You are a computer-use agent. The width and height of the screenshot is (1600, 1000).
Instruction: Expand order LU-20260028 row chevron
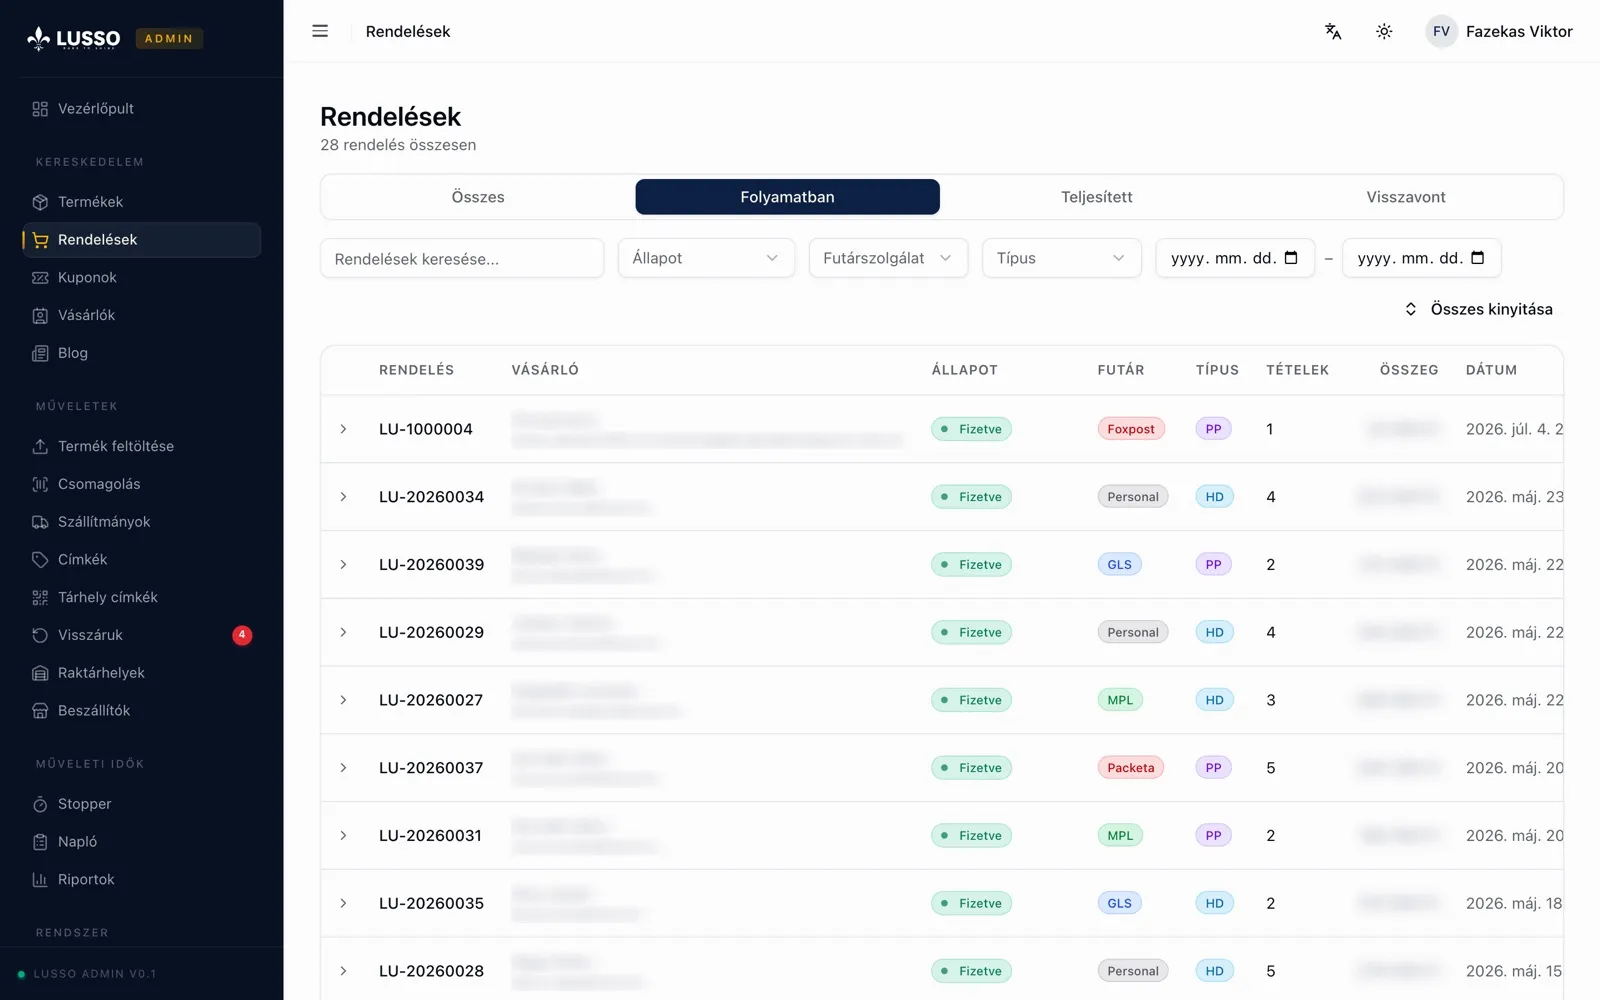tap(343, 971)
